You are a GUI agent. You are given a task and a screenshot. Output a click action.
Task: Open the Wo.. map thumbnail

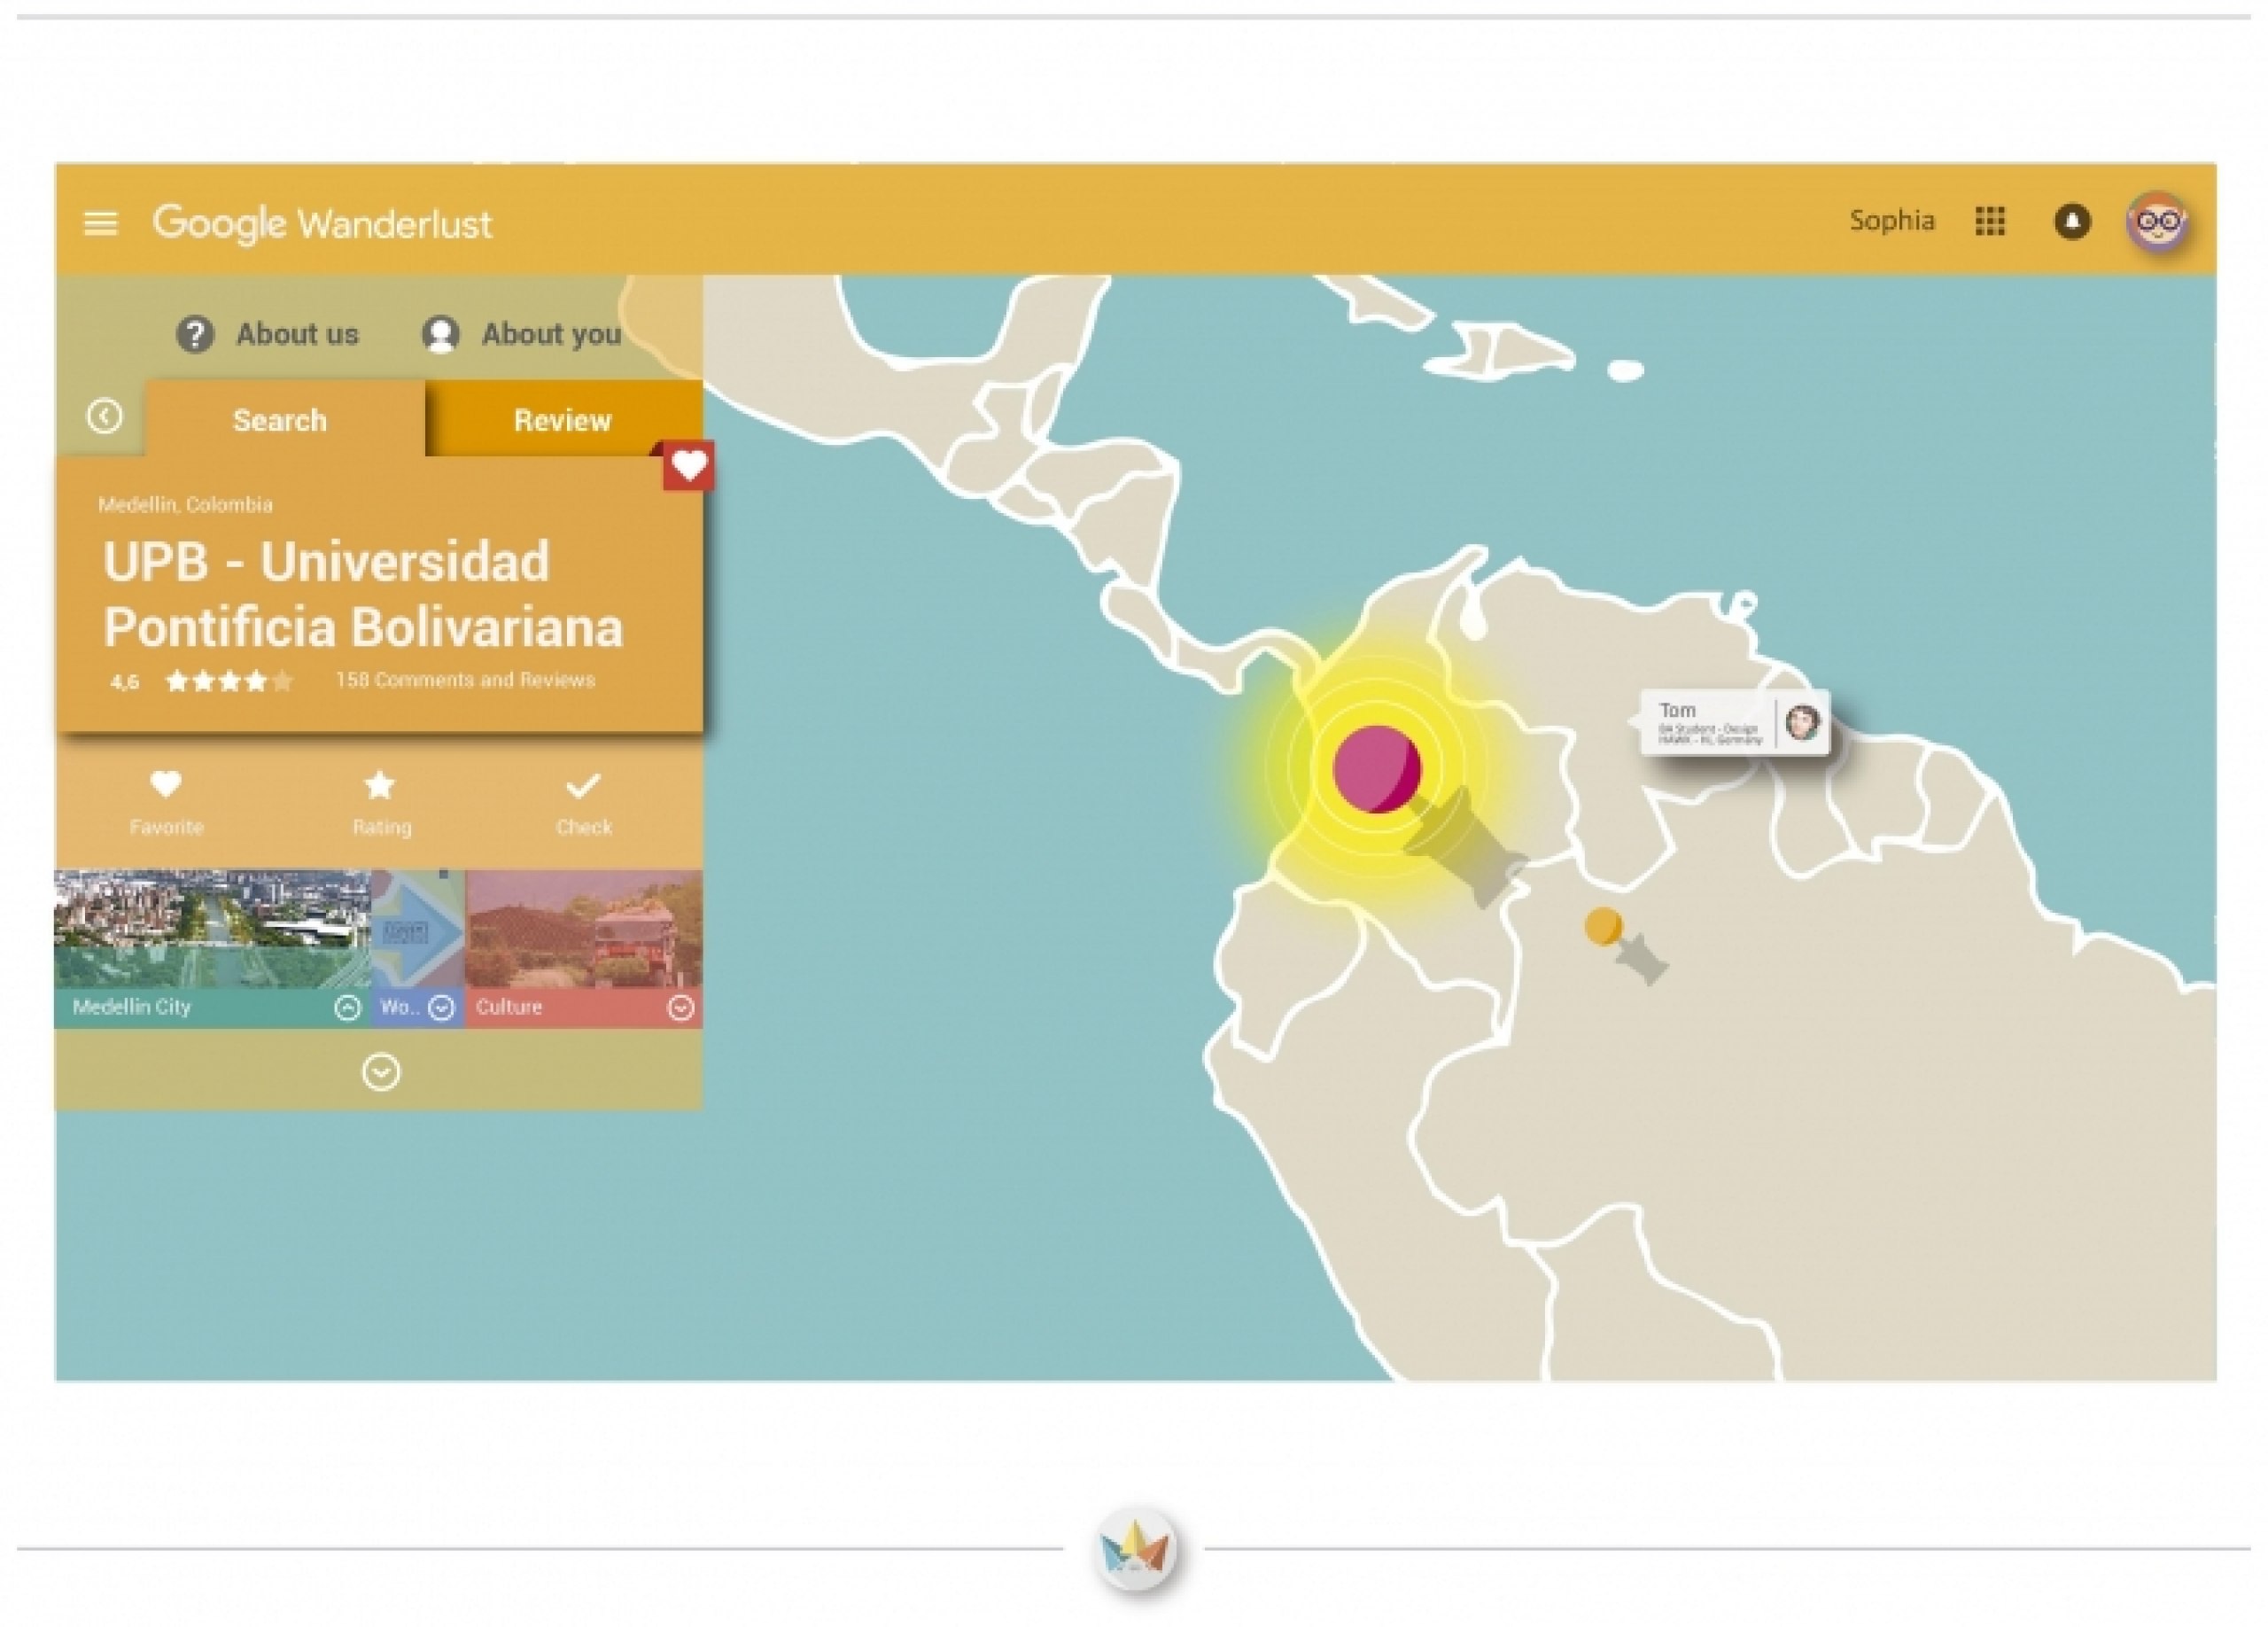coord(418,929)
